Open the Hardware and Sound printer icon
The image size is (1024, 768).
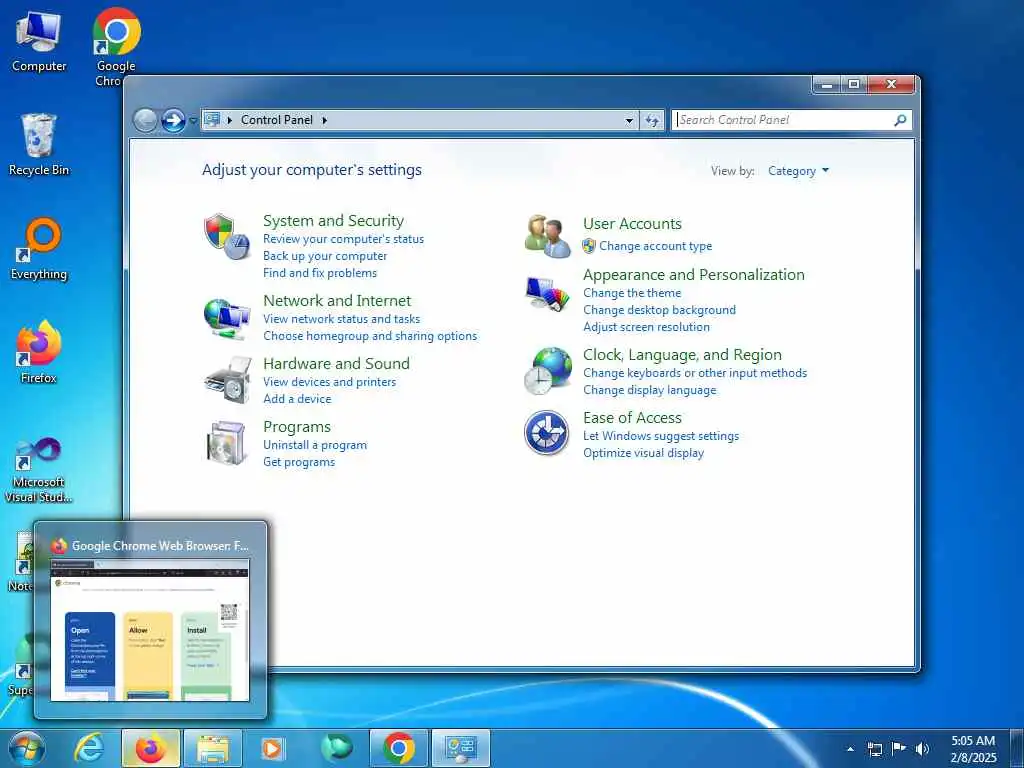coord(228,380)
